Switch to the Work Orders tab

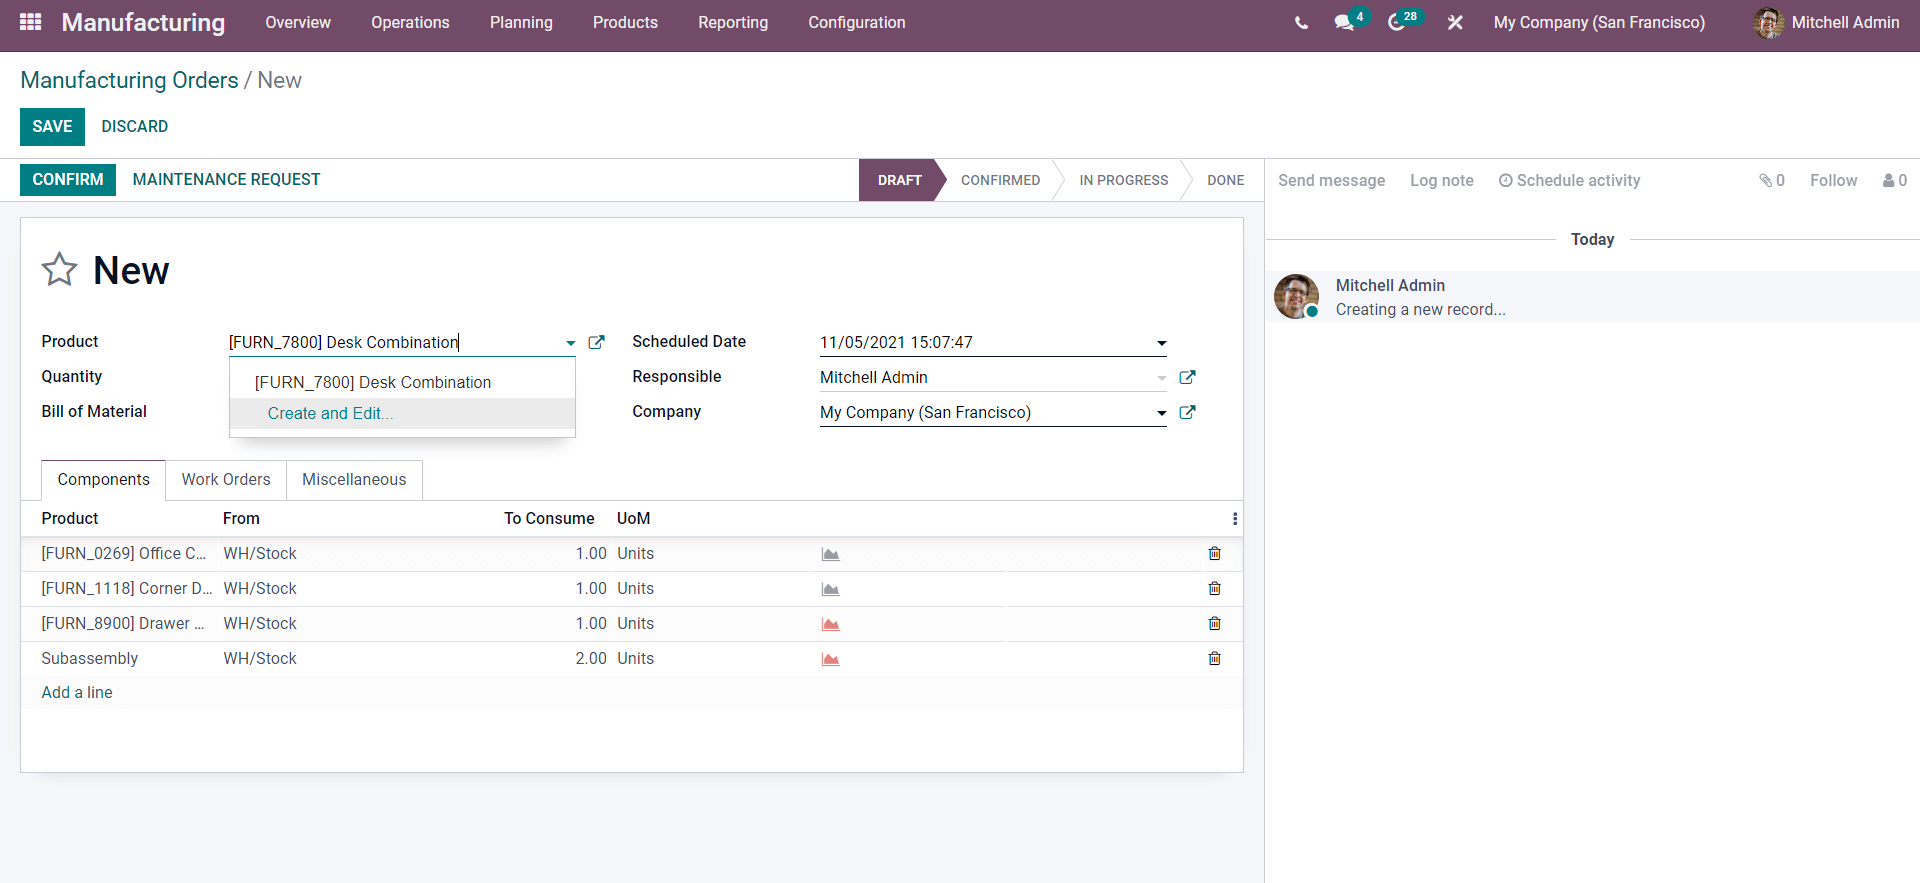tap(226, 480)
